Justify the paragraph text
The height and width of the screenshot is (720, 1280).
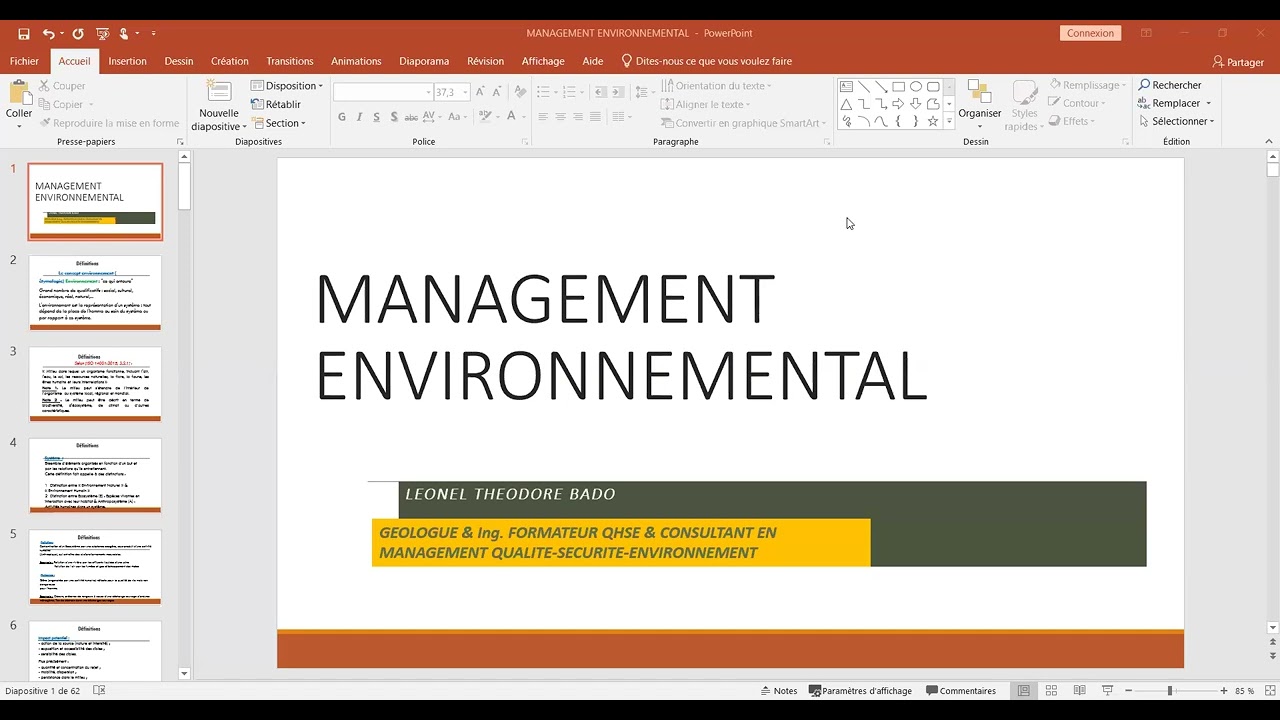pyautogui.click(x=596, y=117)
